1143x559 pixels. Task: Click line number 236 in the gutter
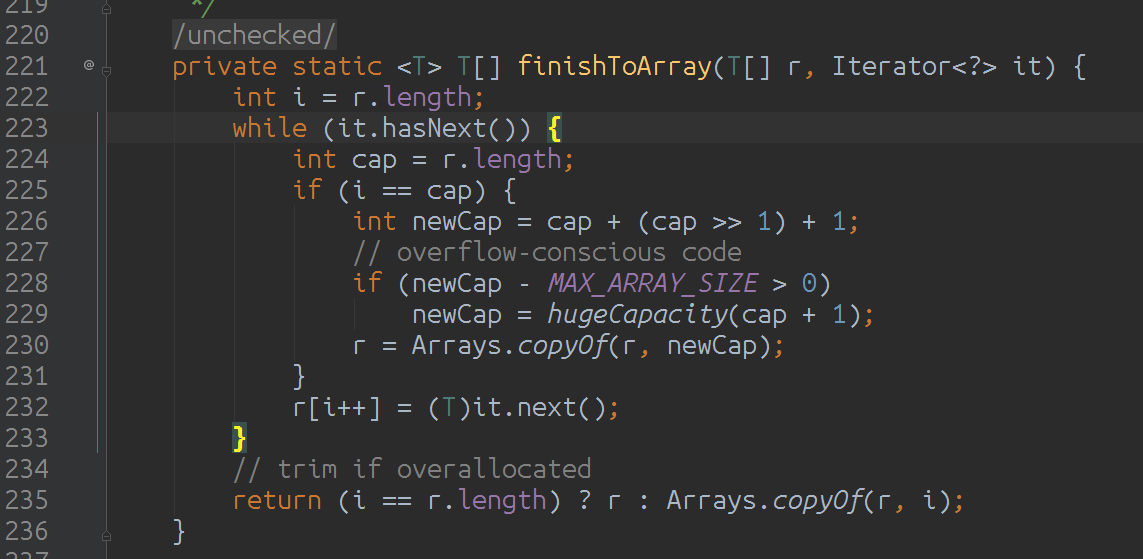coord(27,531)
